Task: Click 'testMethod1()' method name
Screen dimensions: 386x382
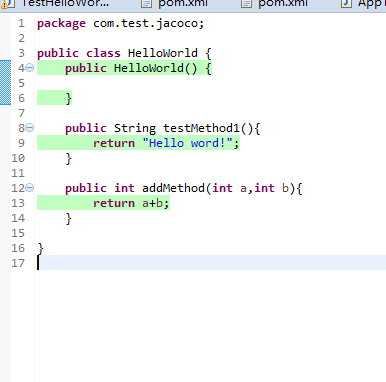Action: 208,128
